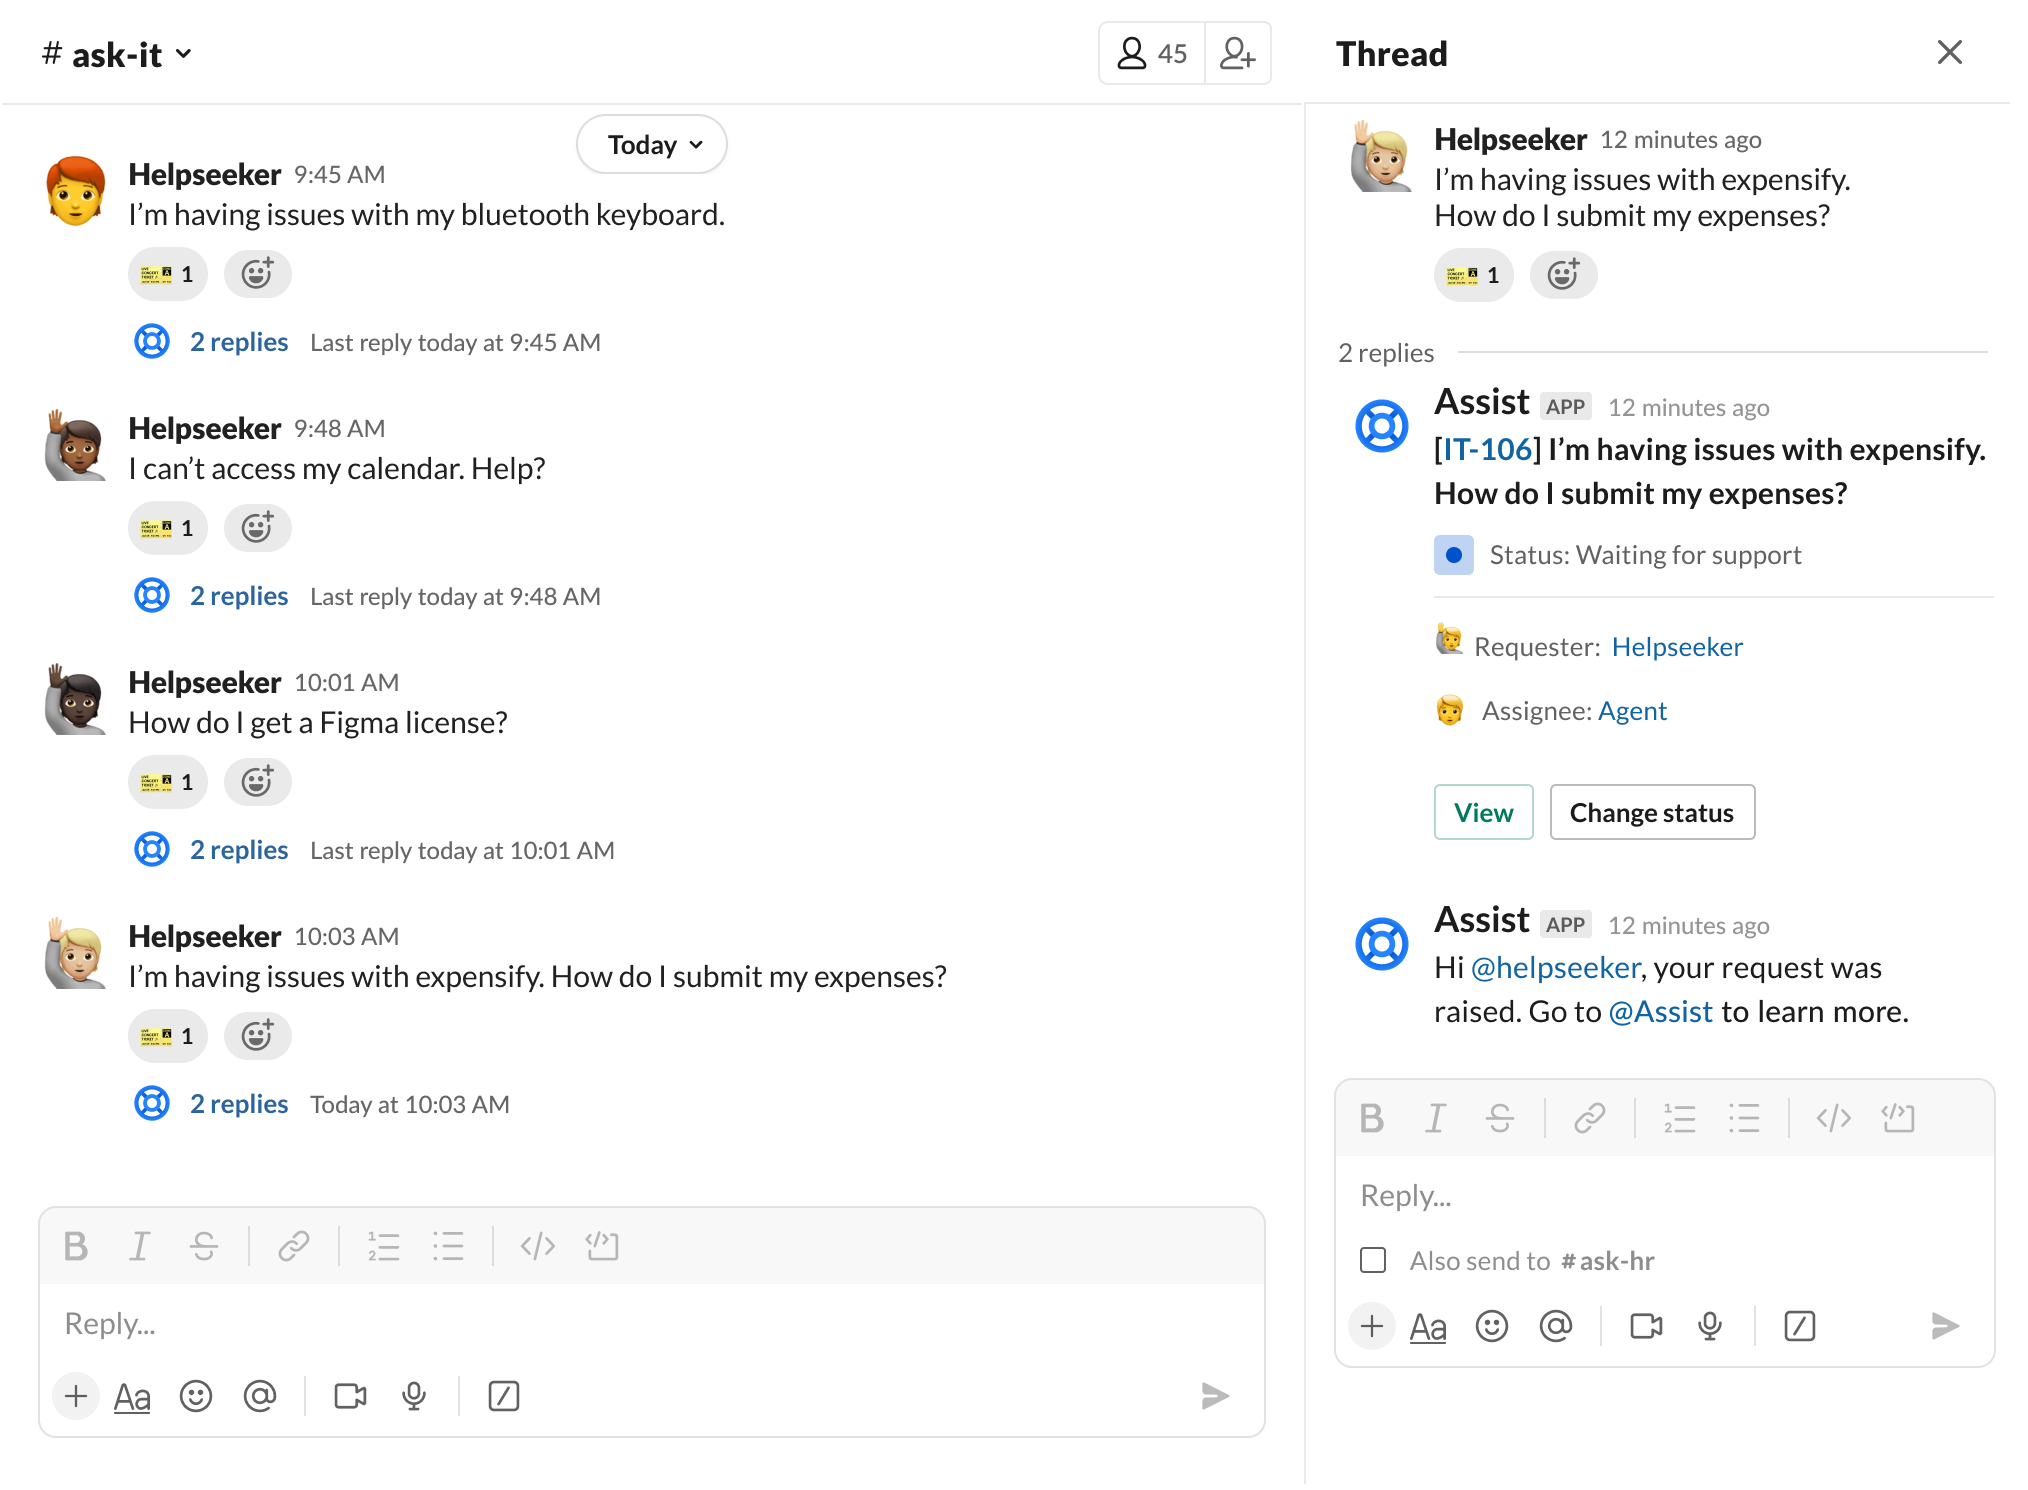
Task: Send the thread reply
Action: (1944, 1326)
